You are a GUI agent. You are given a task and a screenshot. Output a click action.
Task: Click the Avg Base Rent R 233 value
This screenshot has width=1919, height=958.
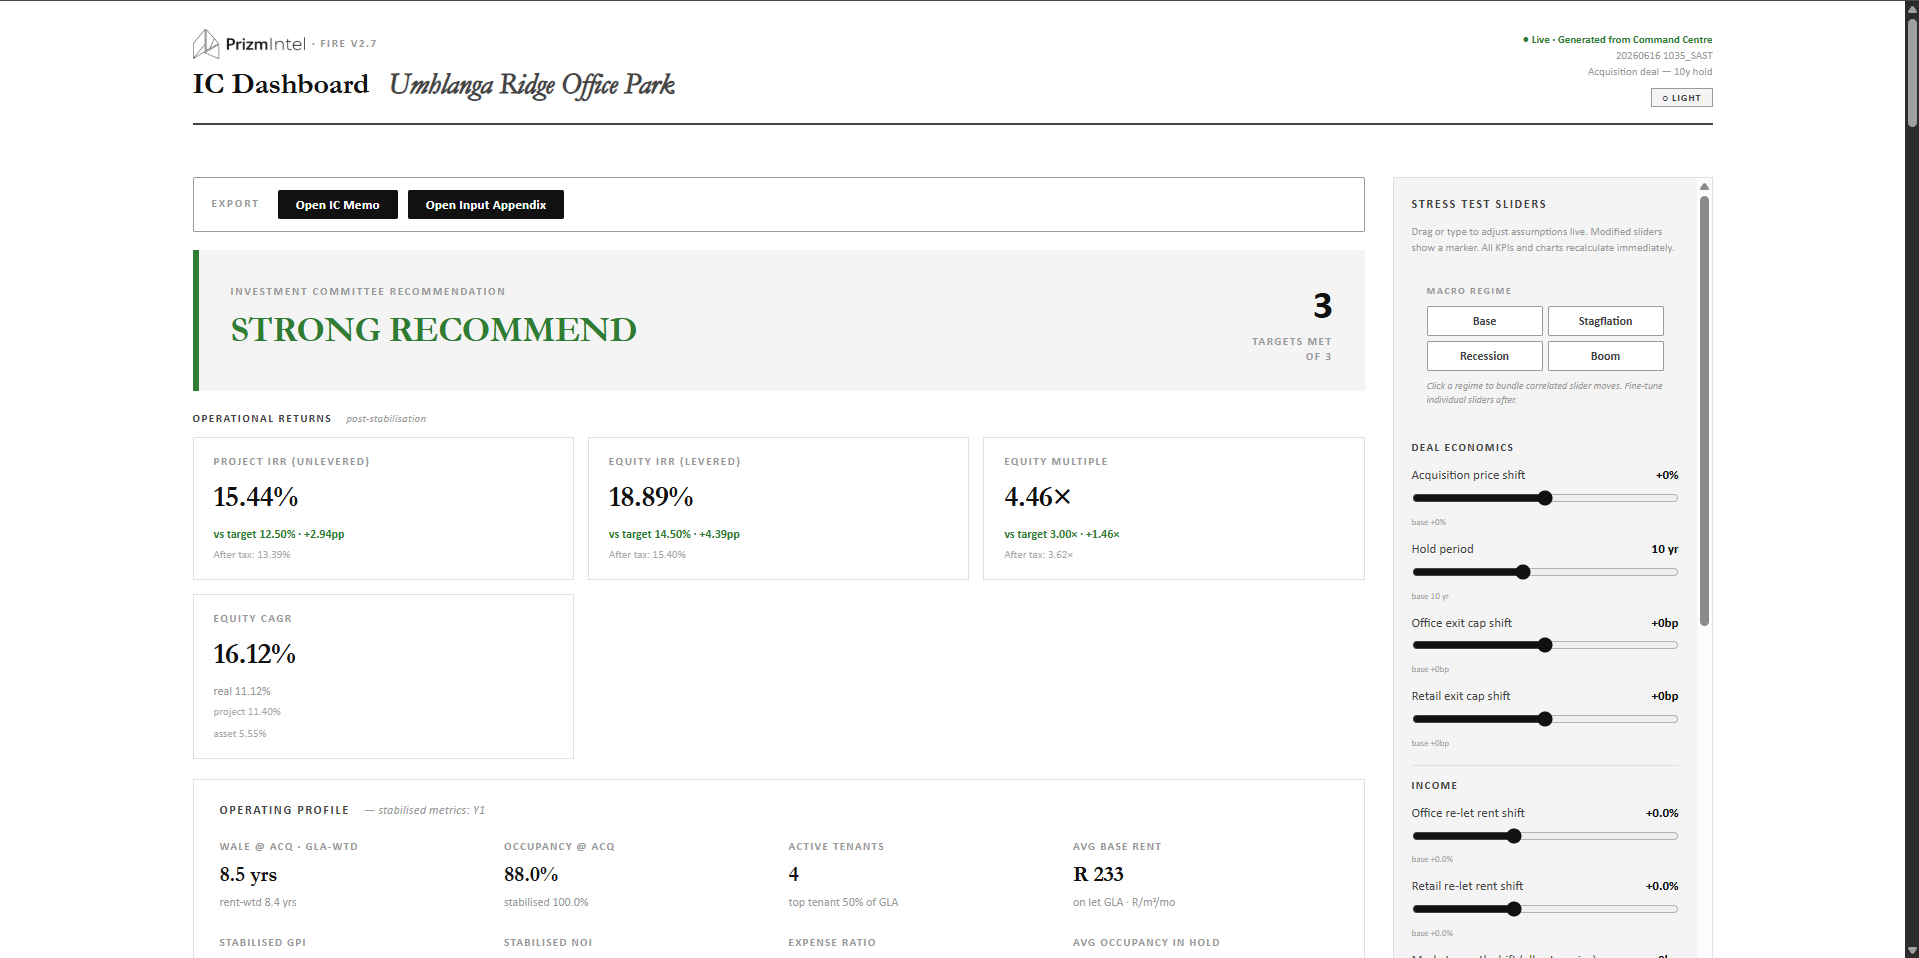click(x=1098, y=874)
